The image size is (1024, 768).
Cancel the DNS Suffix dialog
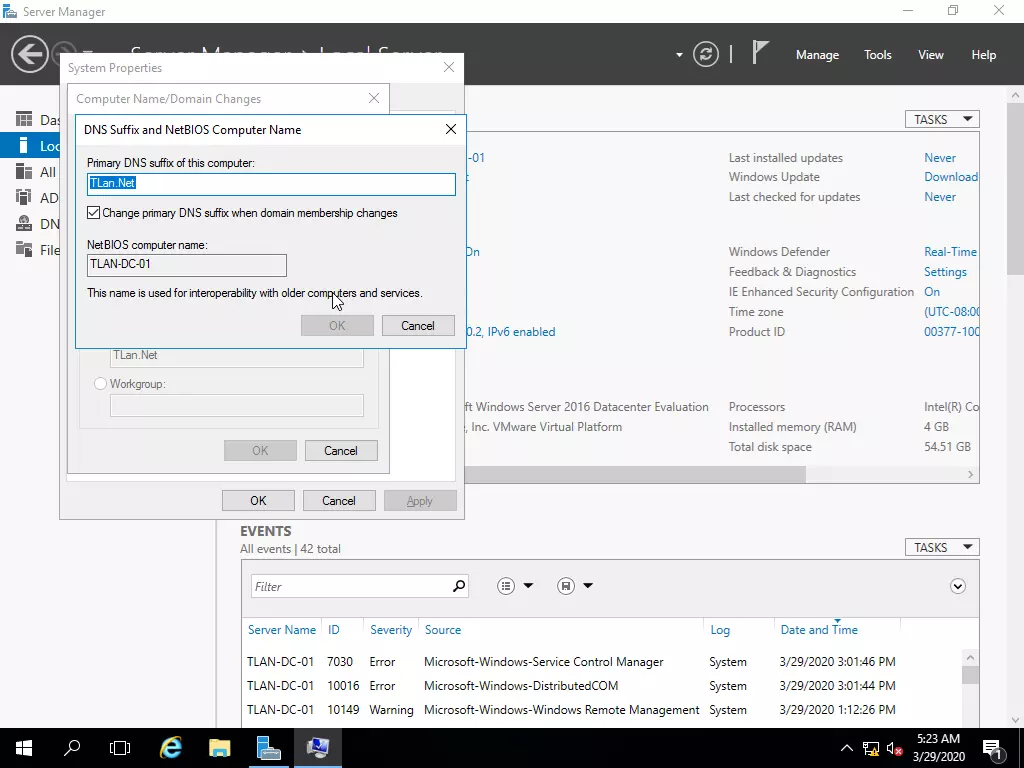418,326
